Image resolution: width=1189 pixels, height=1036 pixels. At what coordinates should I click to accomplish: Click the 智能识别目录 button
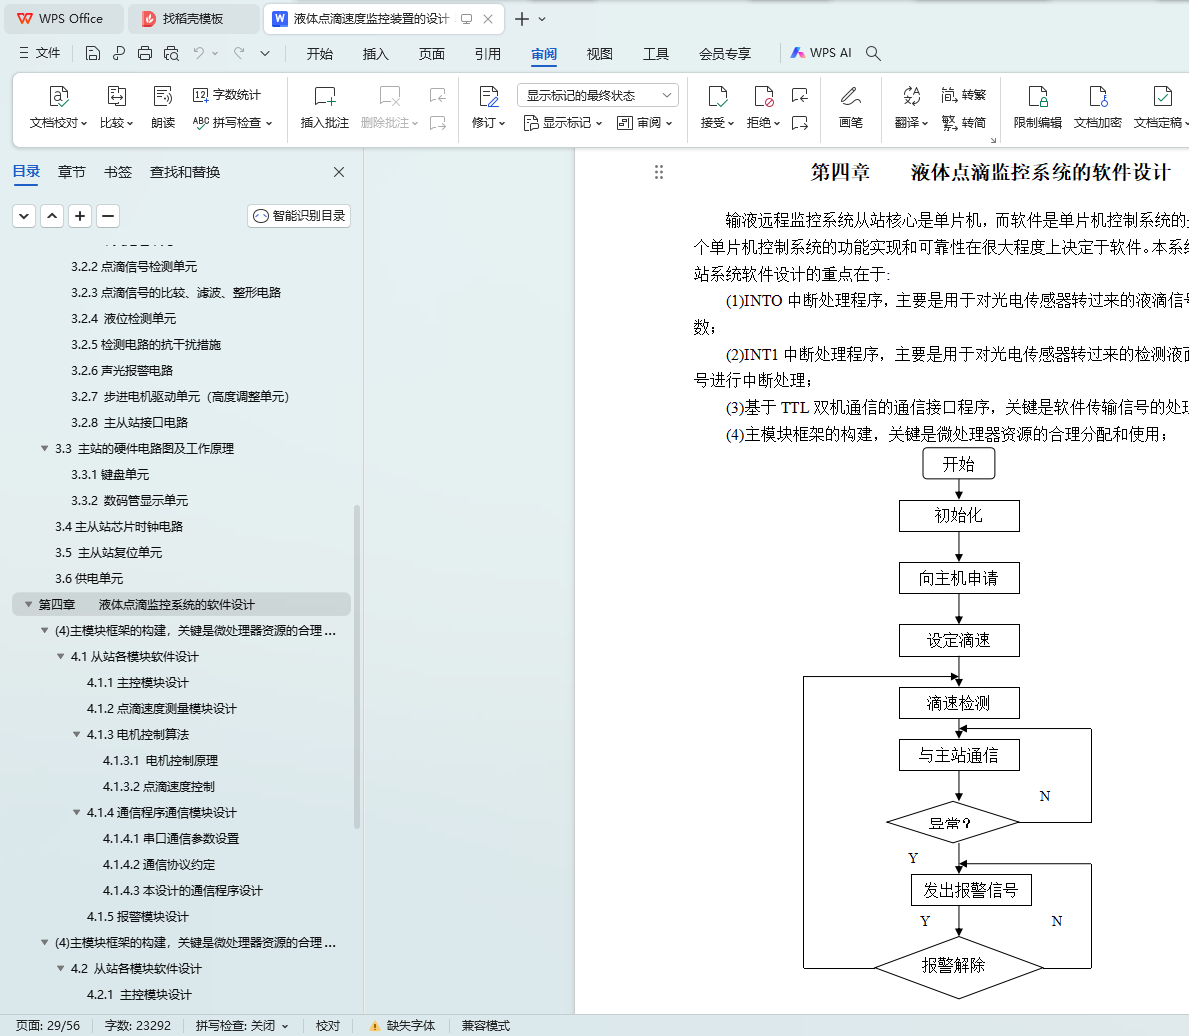coord(299,215)
